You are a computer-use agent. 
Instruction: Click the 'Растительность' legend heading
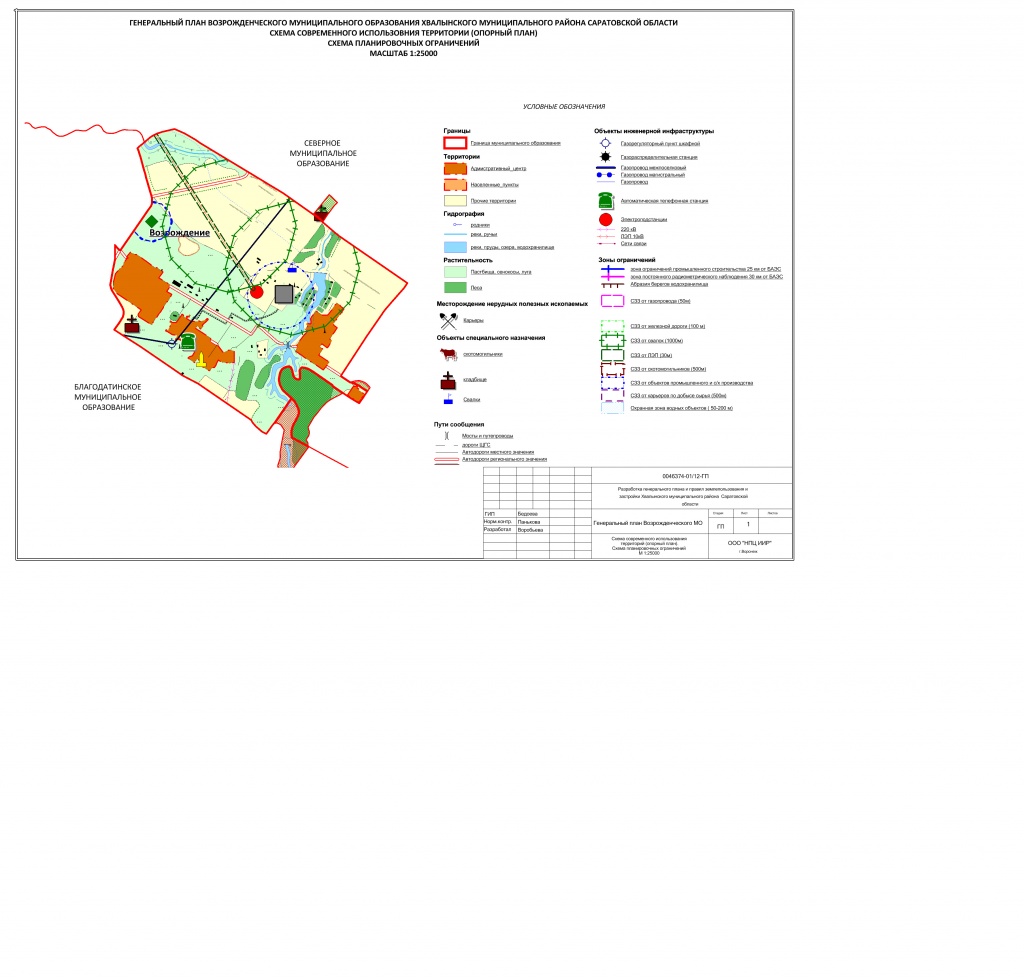[468, 260]
